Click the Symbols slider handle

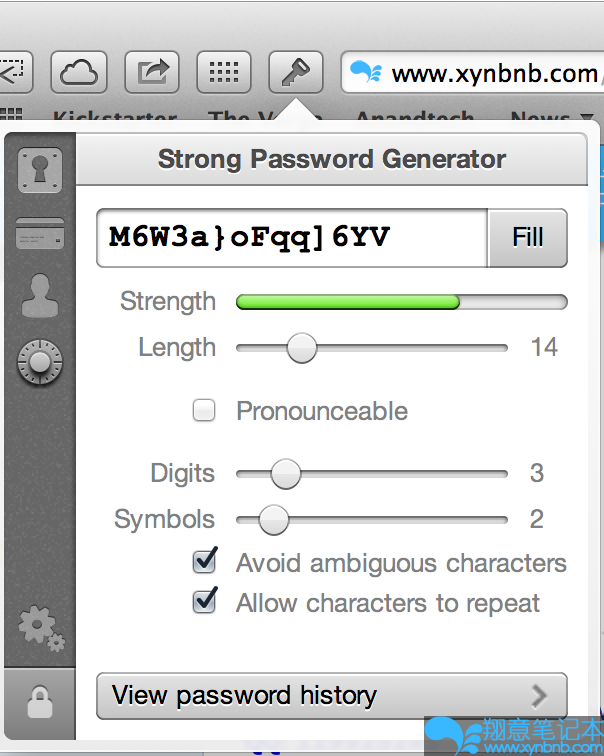[273, 520]
